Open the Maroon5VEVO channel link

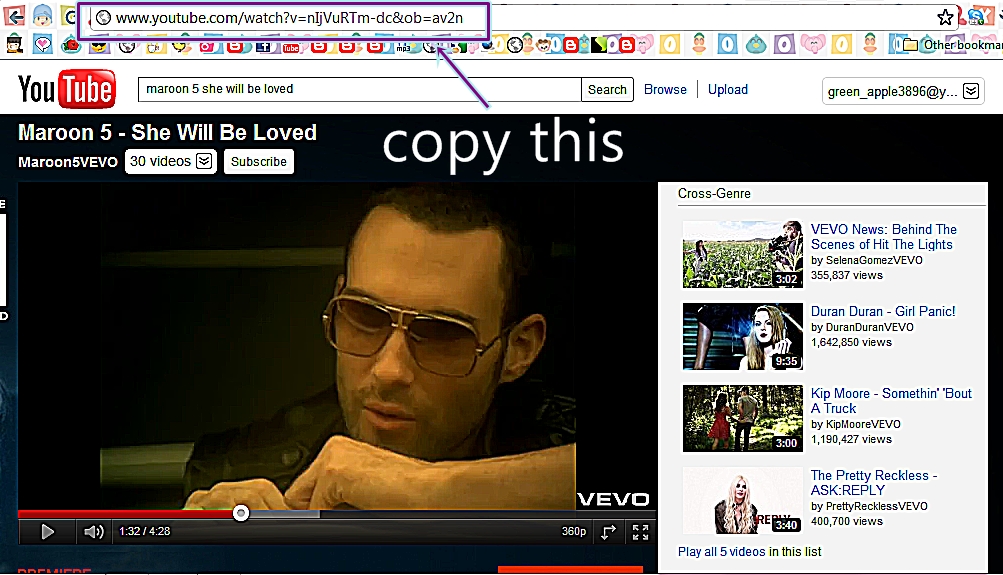pyautogui.click(x=68, y=162)
